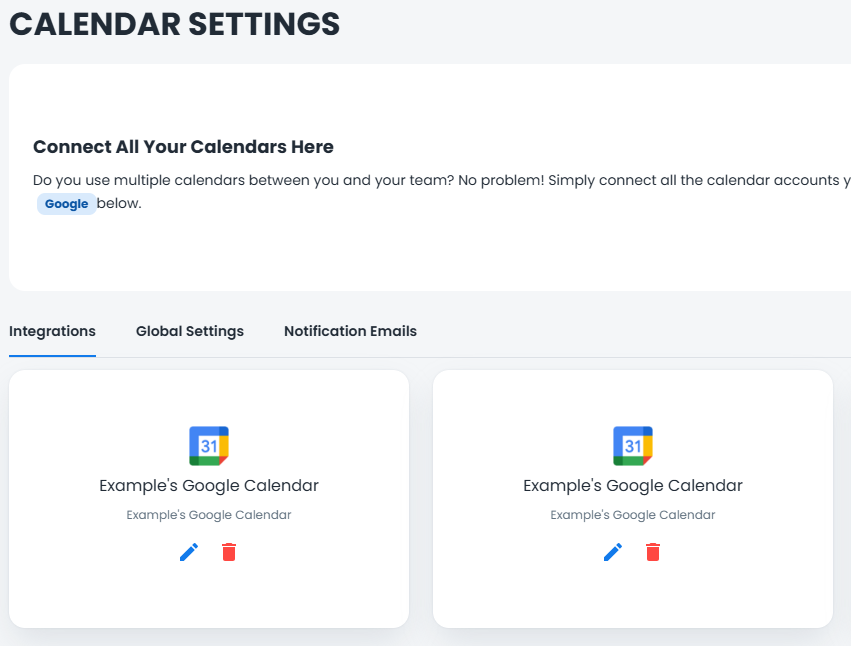Switch to the Integrations tab
The image size is (851, 646).
pyautogui.click(x=52, y=331)
